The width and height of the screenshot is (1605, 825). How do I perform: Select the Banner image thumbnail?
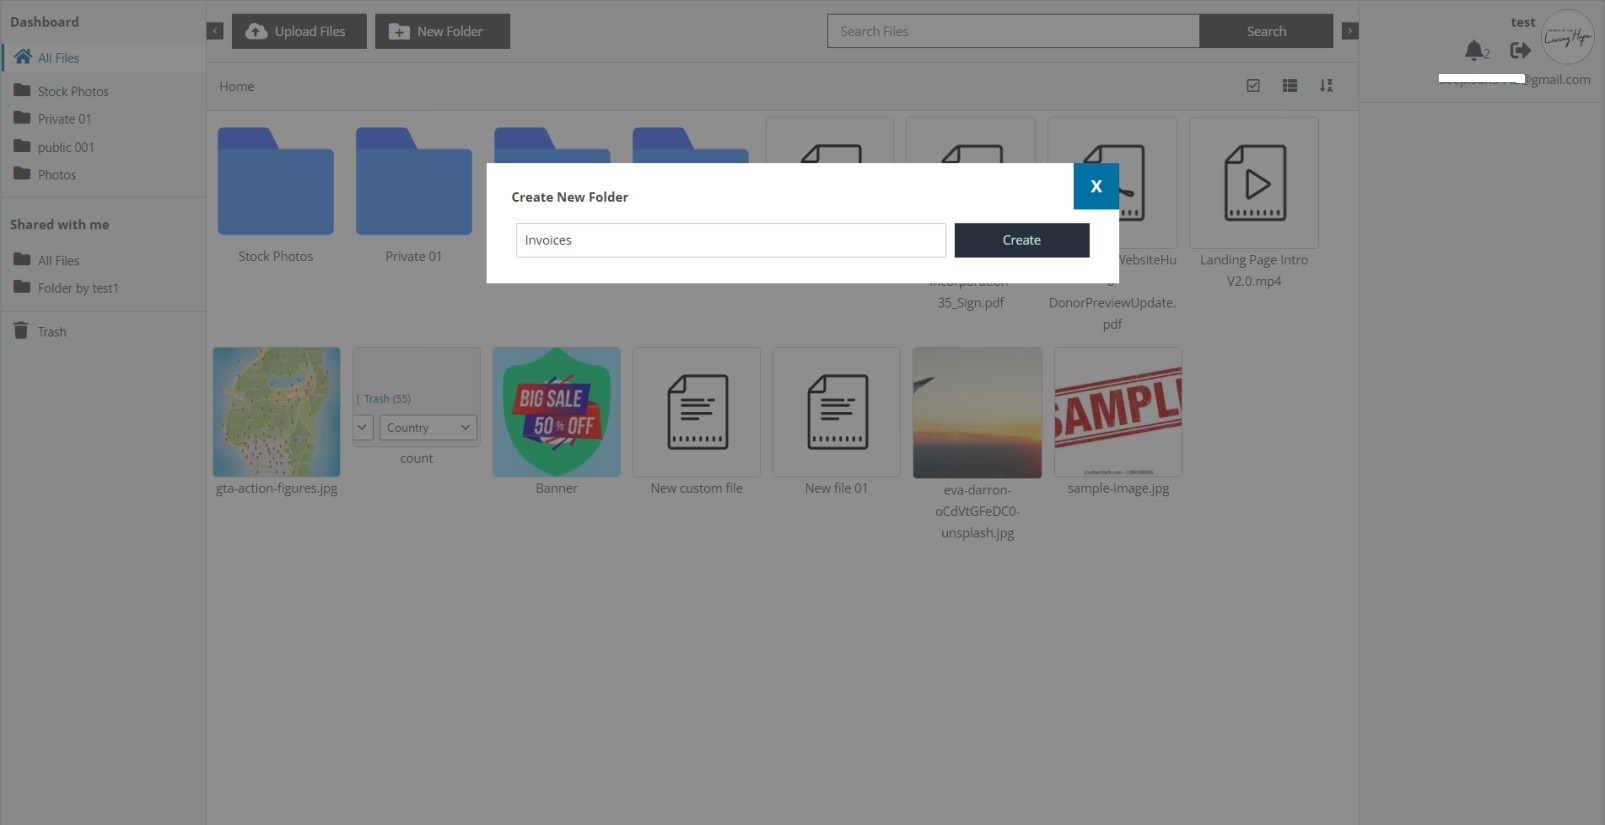tap(557, 412)
